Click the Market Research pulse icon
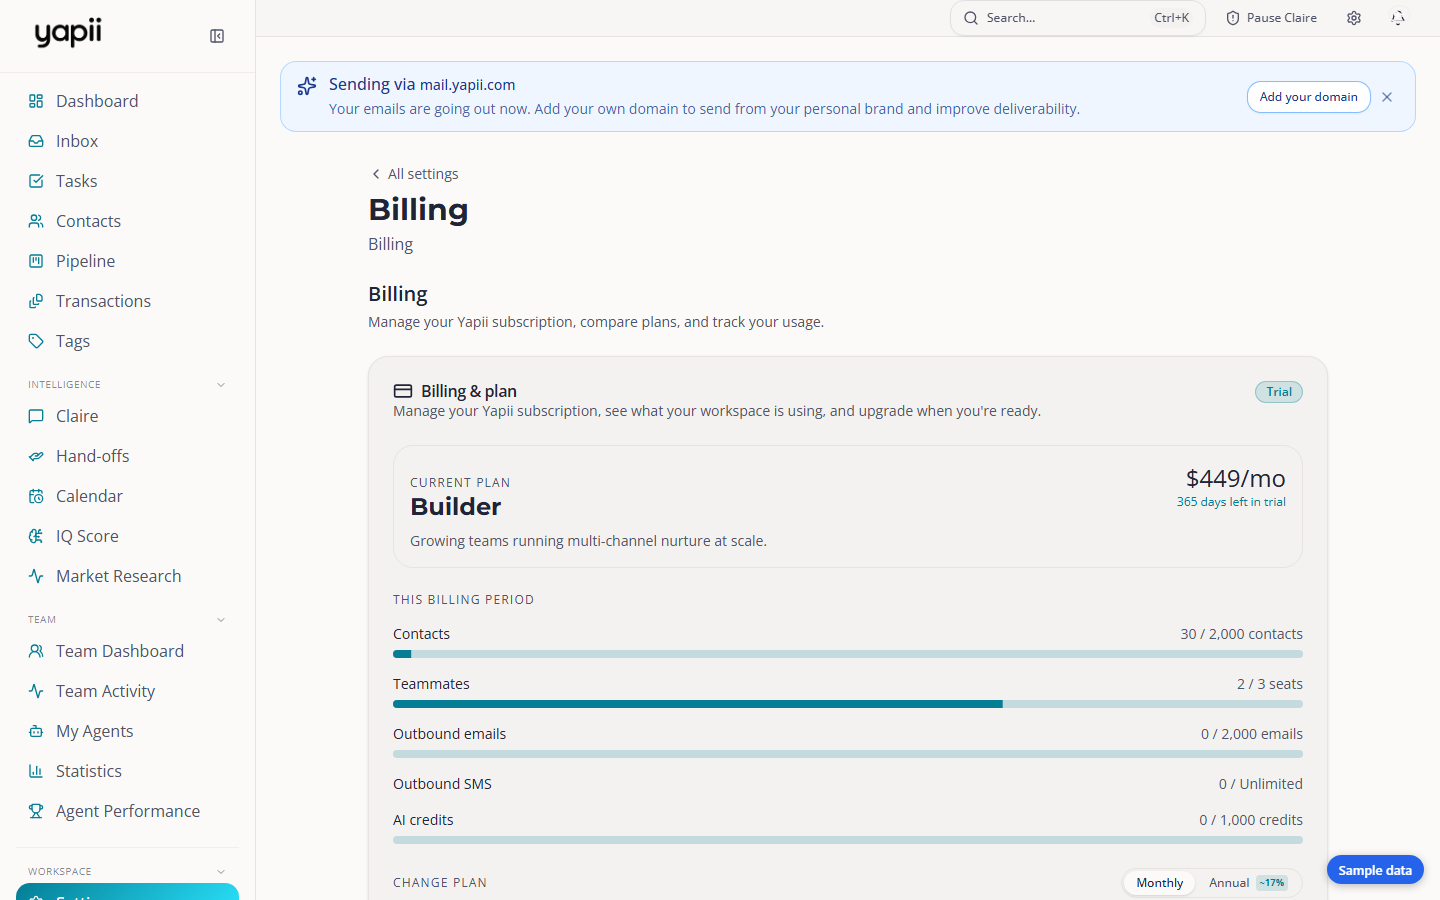This screenshot has height=900, width=1440. 36,576
